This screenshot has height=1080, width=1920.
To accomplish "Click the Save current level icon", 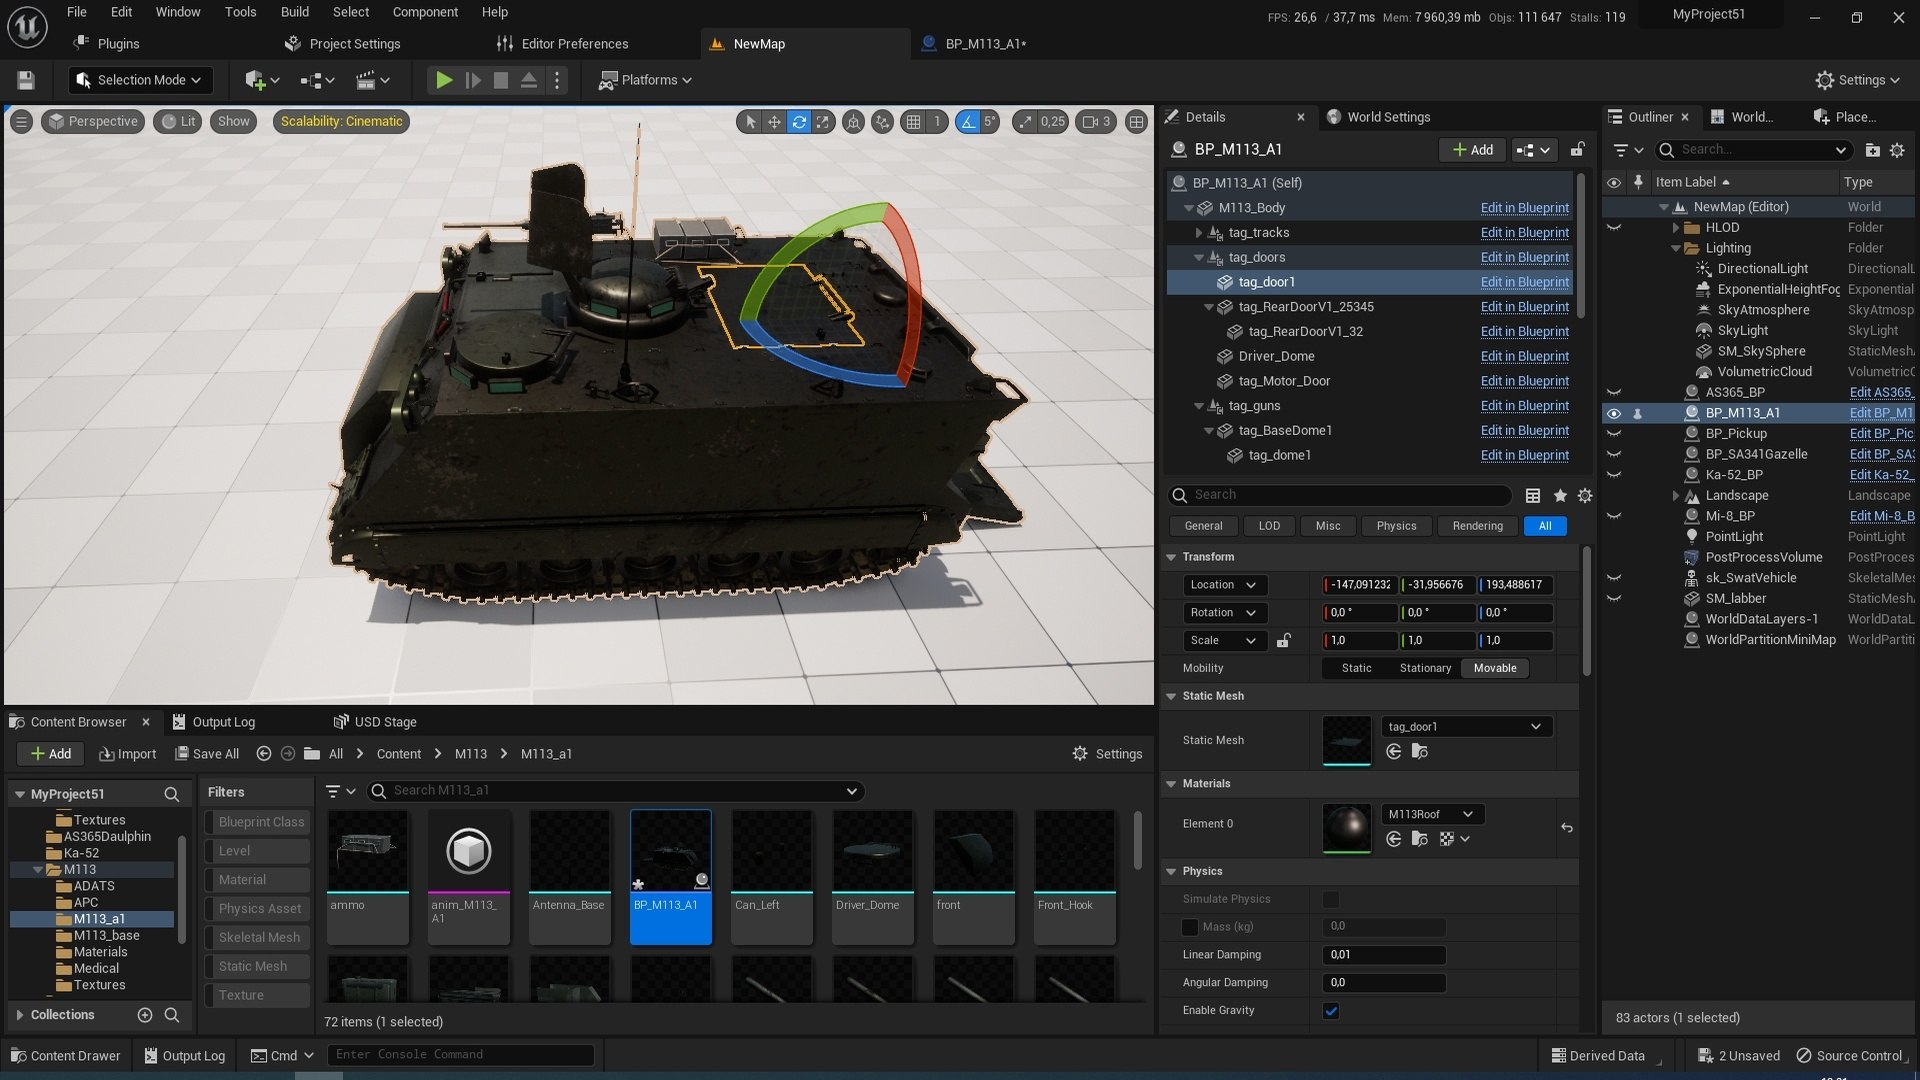I will (x=26, y=80).
